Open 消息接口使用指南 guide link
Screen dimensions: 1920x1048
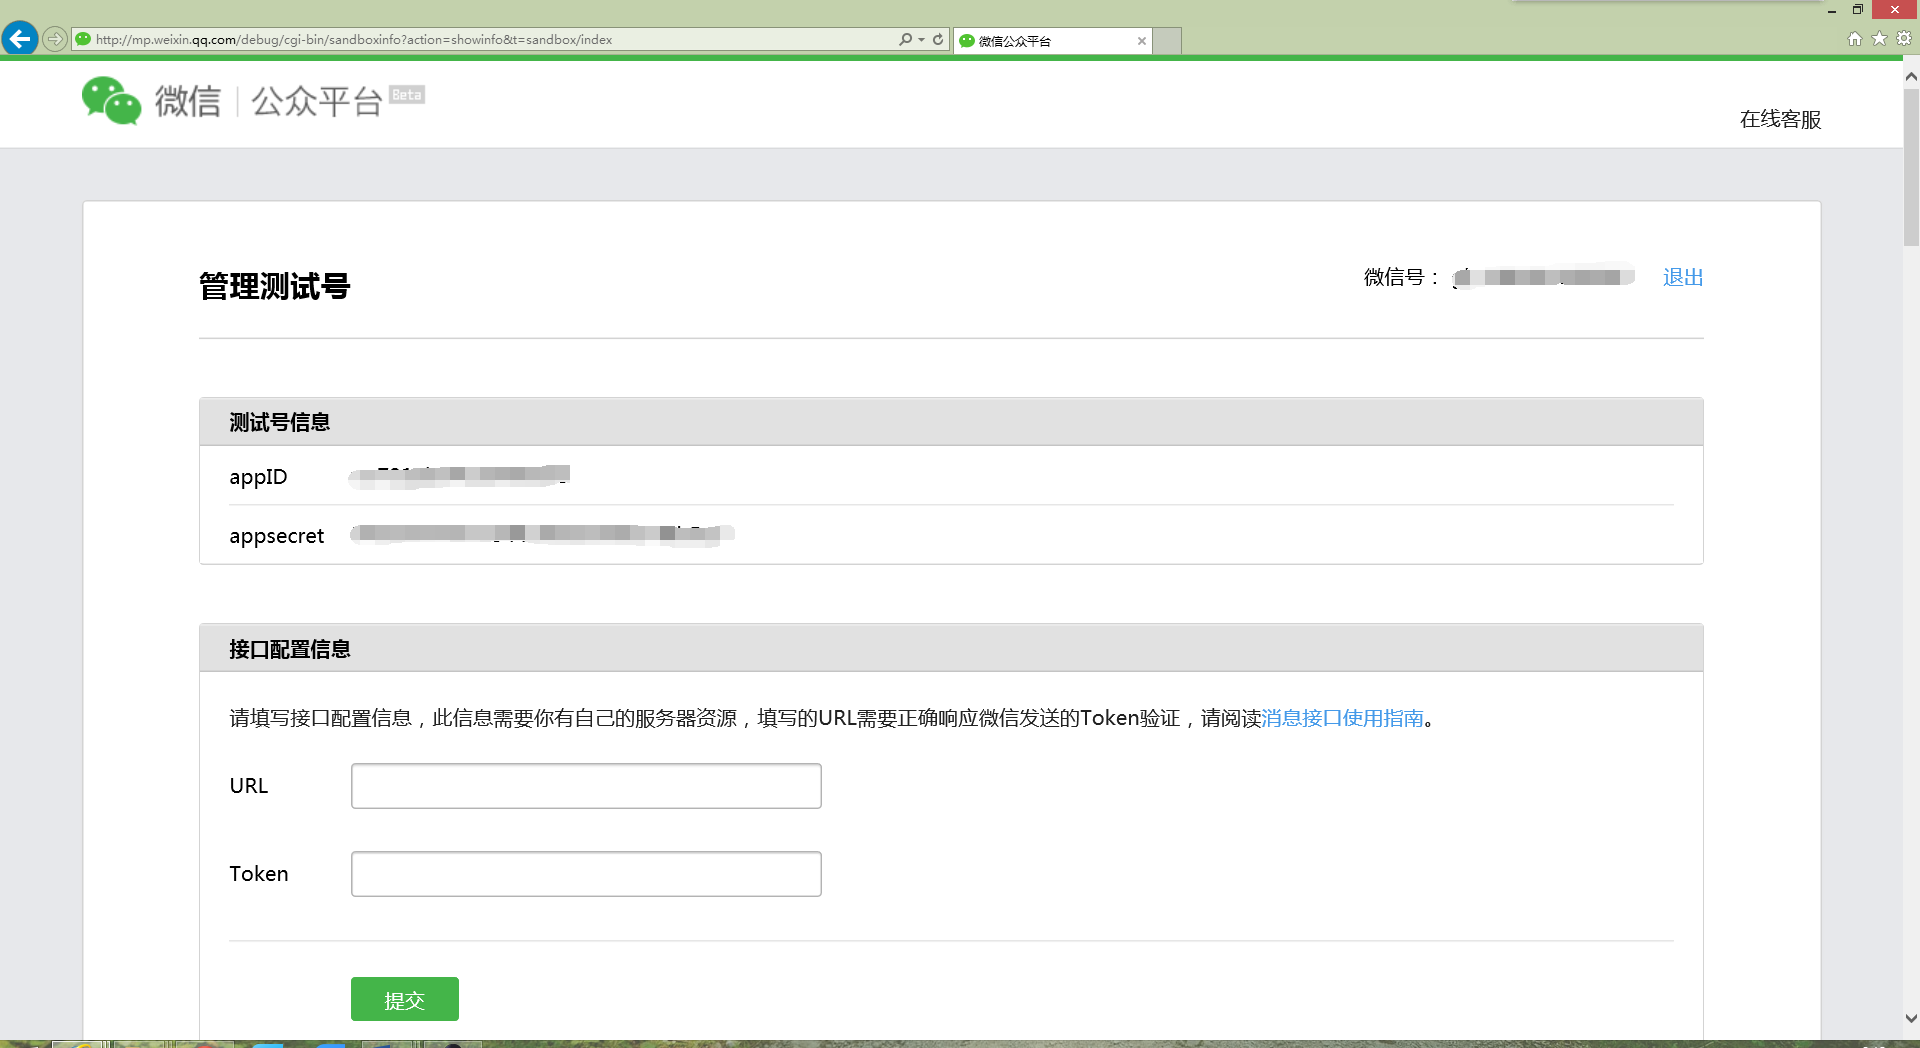click(1342, 718)
